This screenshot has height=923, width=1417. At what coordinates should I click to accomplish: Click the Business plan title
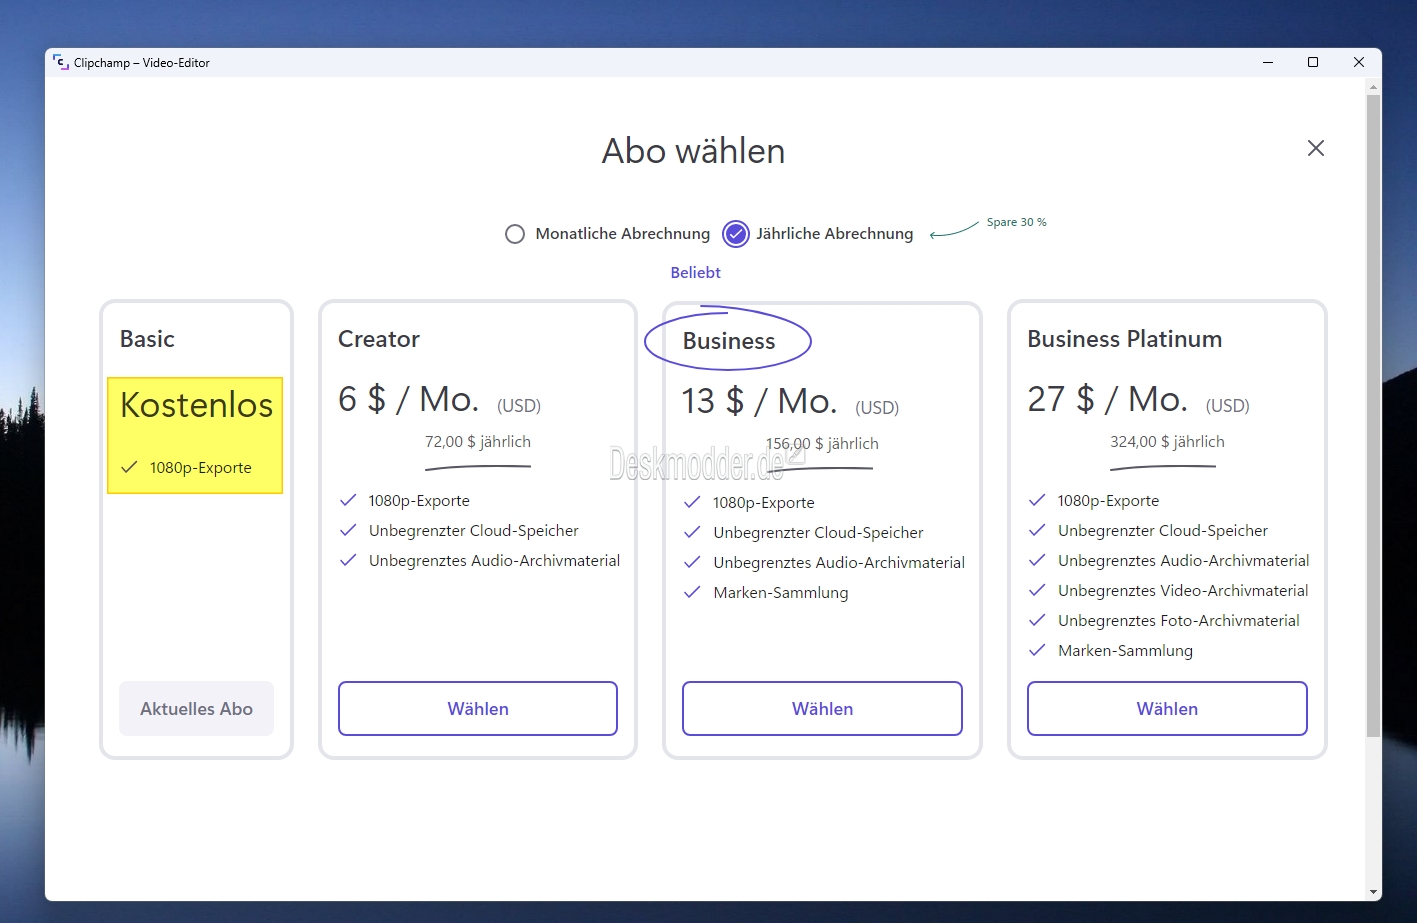coord(729,341)
